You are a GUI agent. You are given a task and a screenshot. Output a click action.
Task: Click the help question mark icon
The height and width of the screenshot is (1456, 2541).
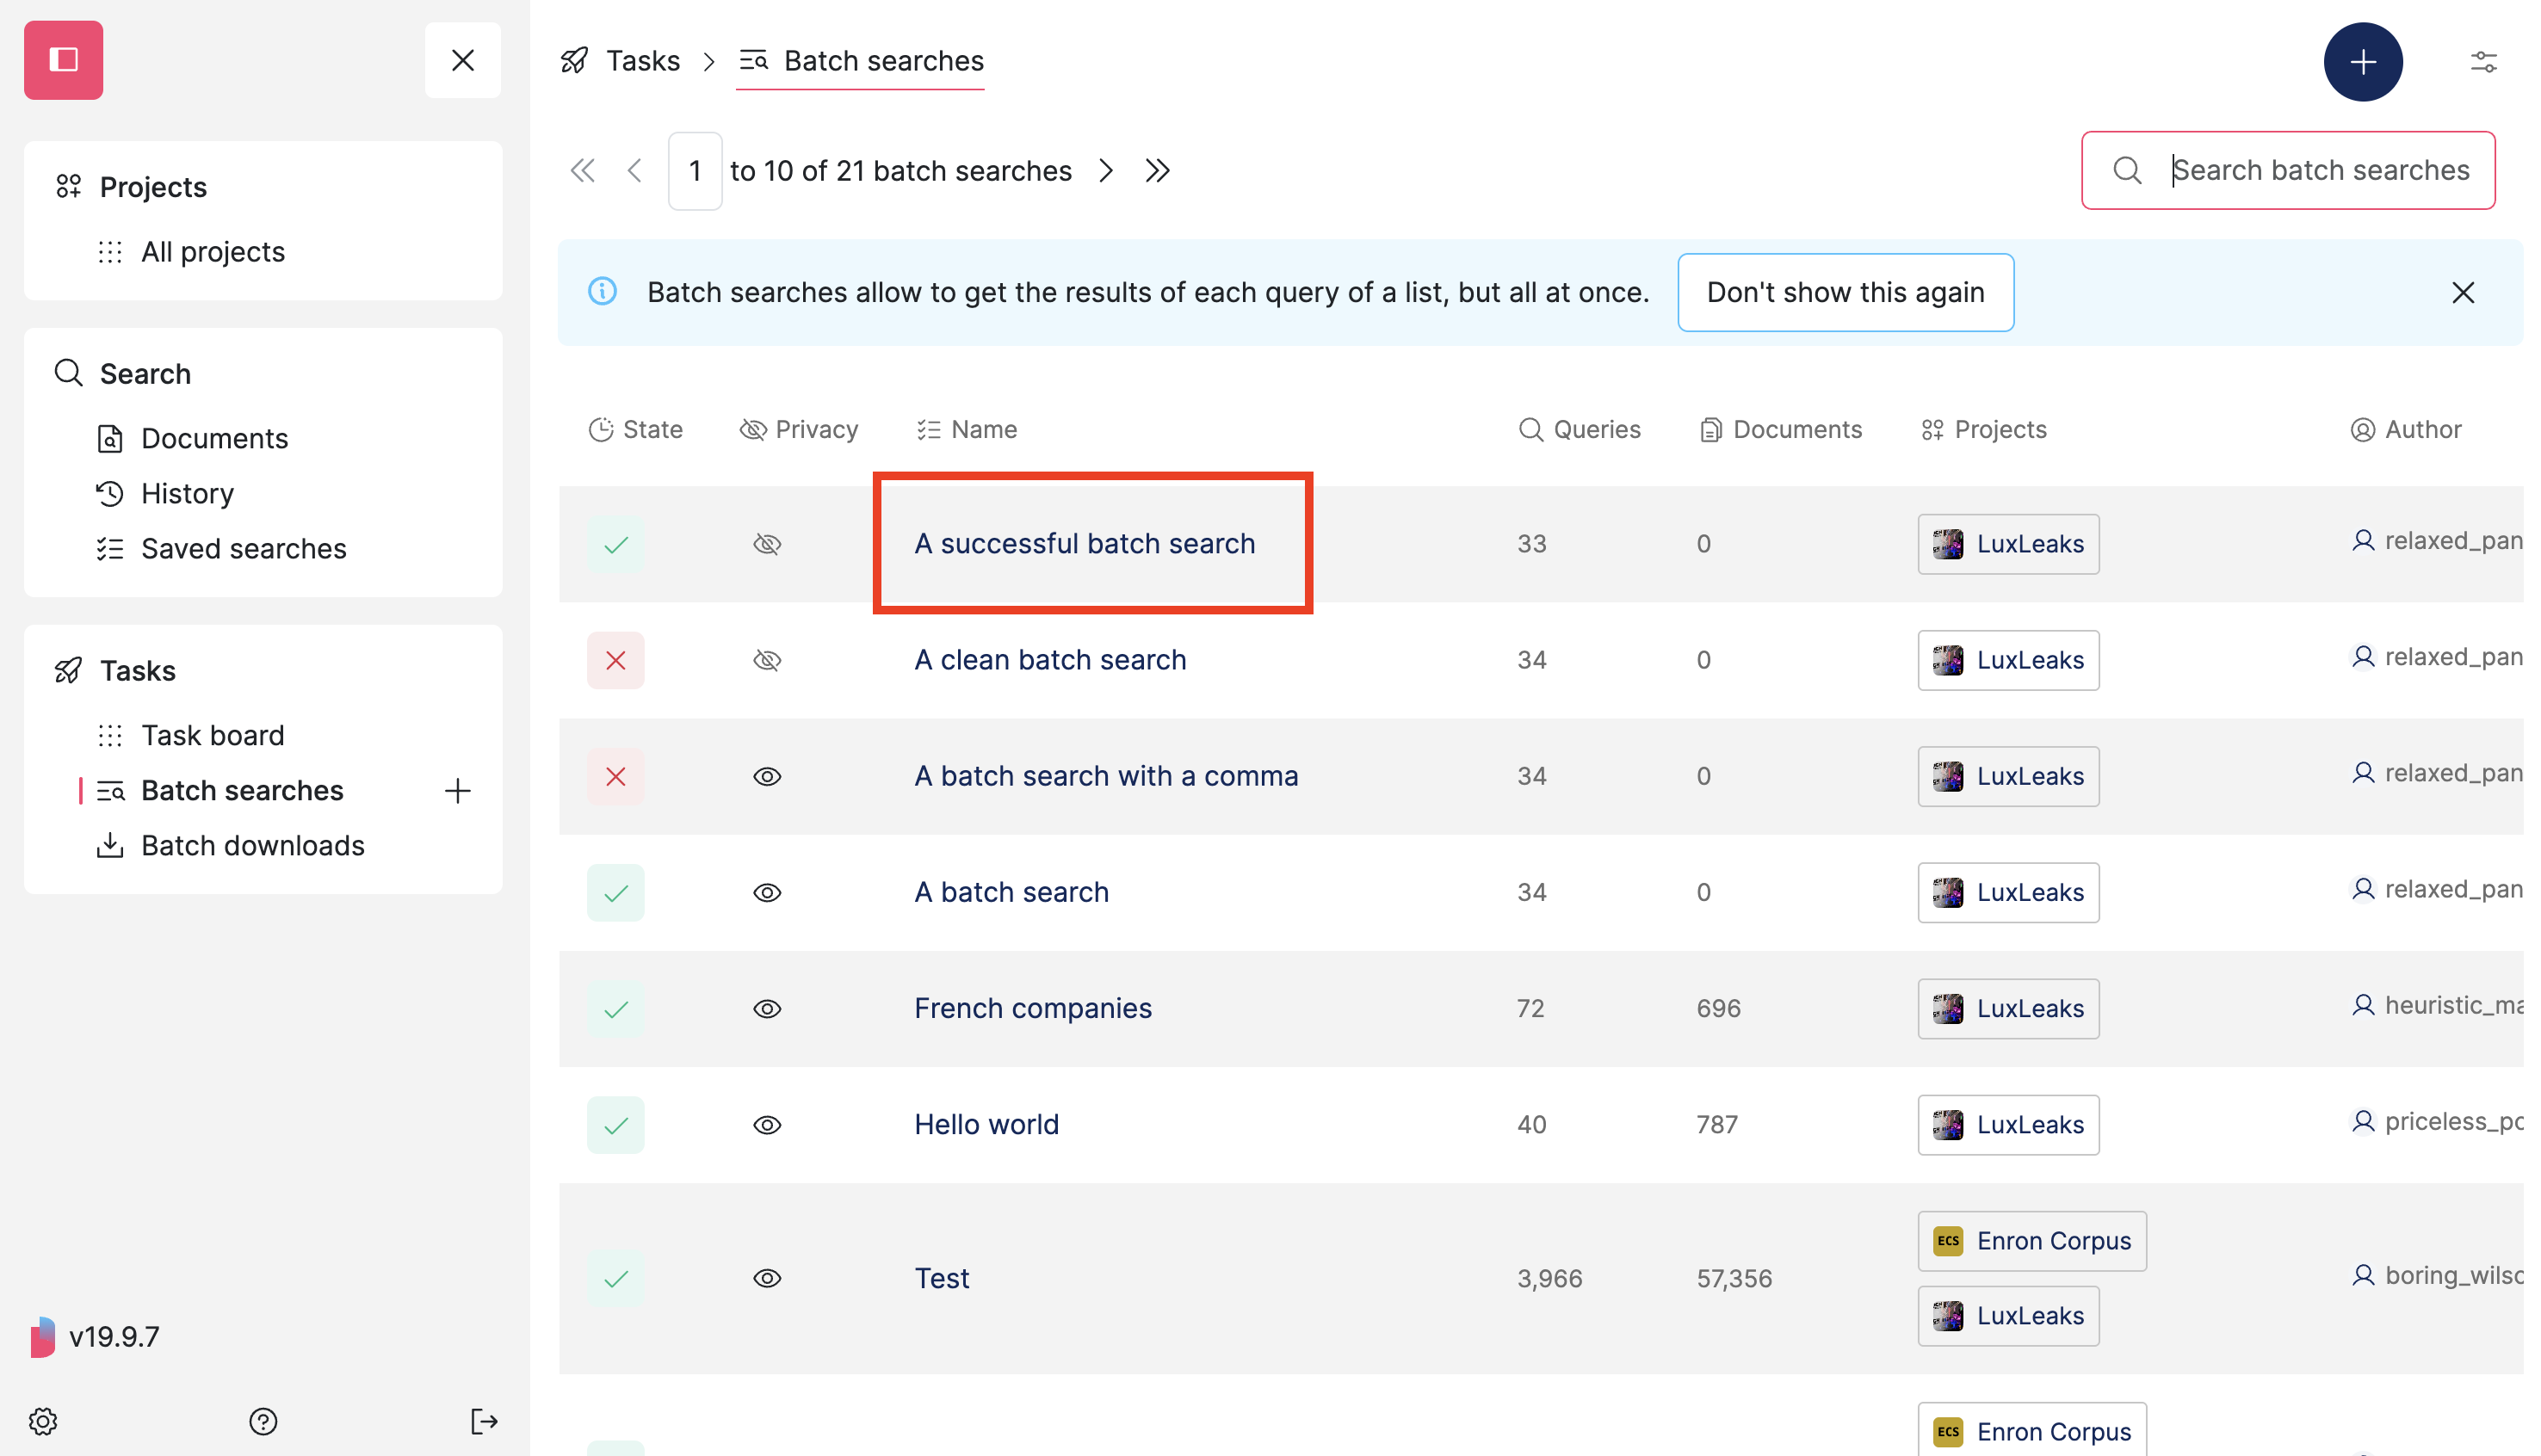tap(263, 1421)
